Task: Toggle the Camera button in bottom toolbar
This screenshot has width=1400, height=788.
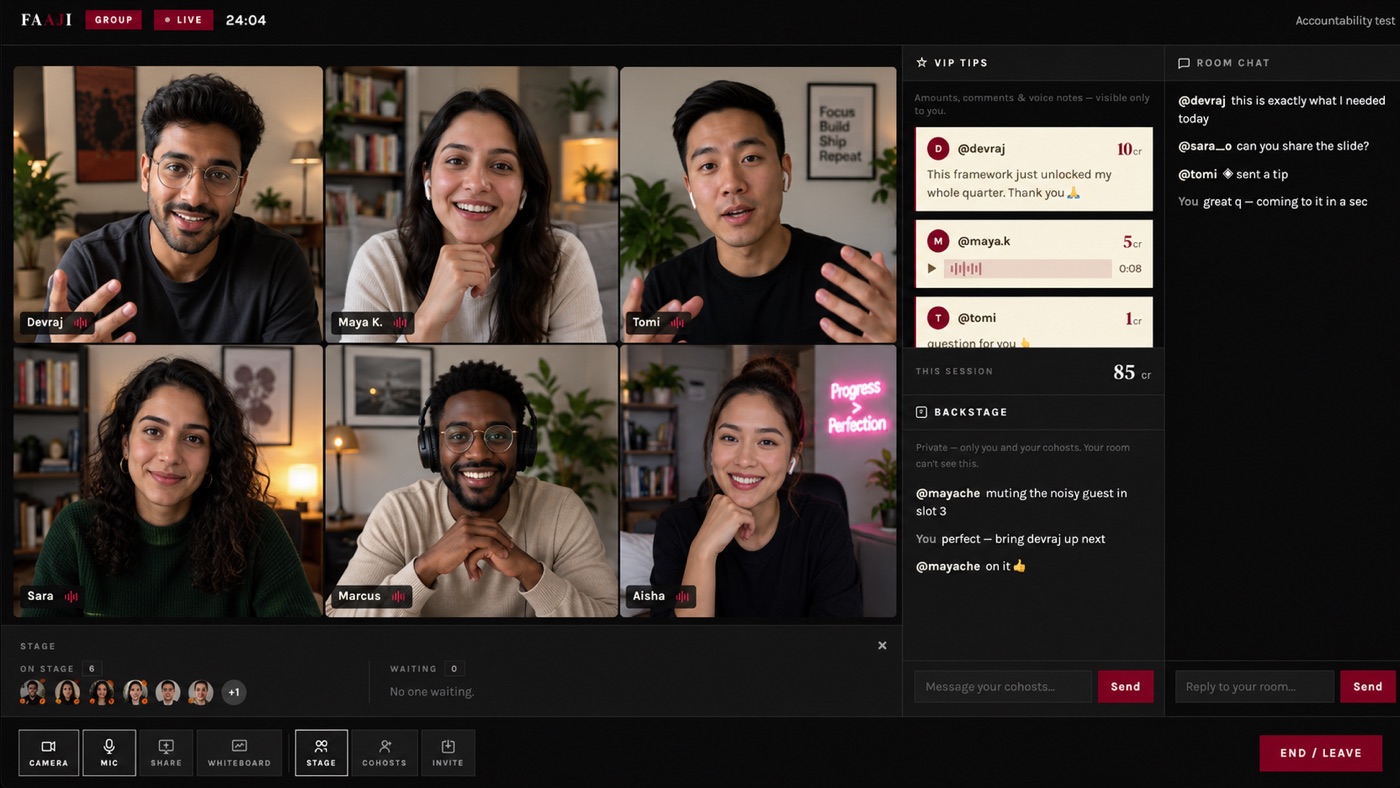Action: click(x=48, y=753)
